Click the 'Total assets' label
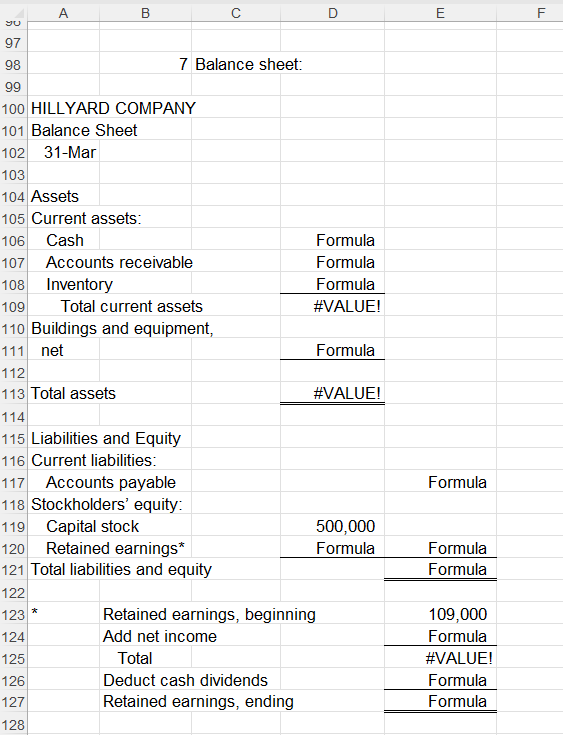The image size is (563, 735). 73,394
